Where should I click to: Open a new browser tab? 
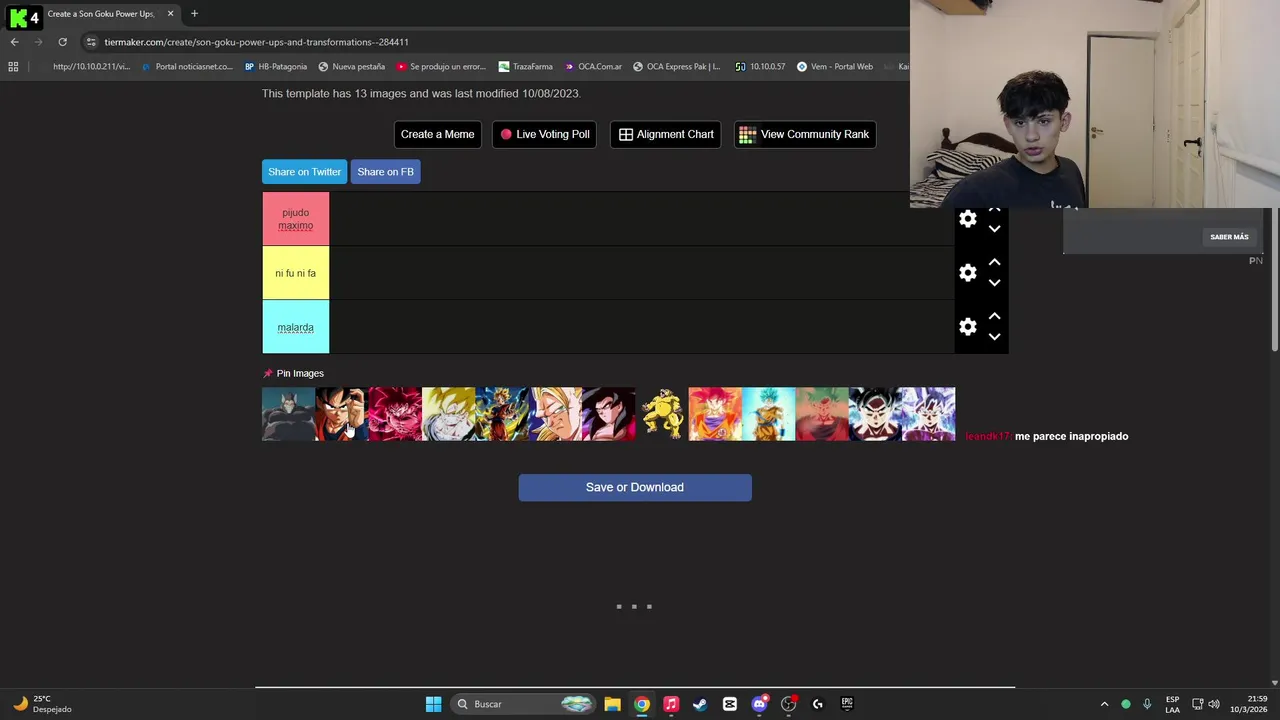pos(194,14)
